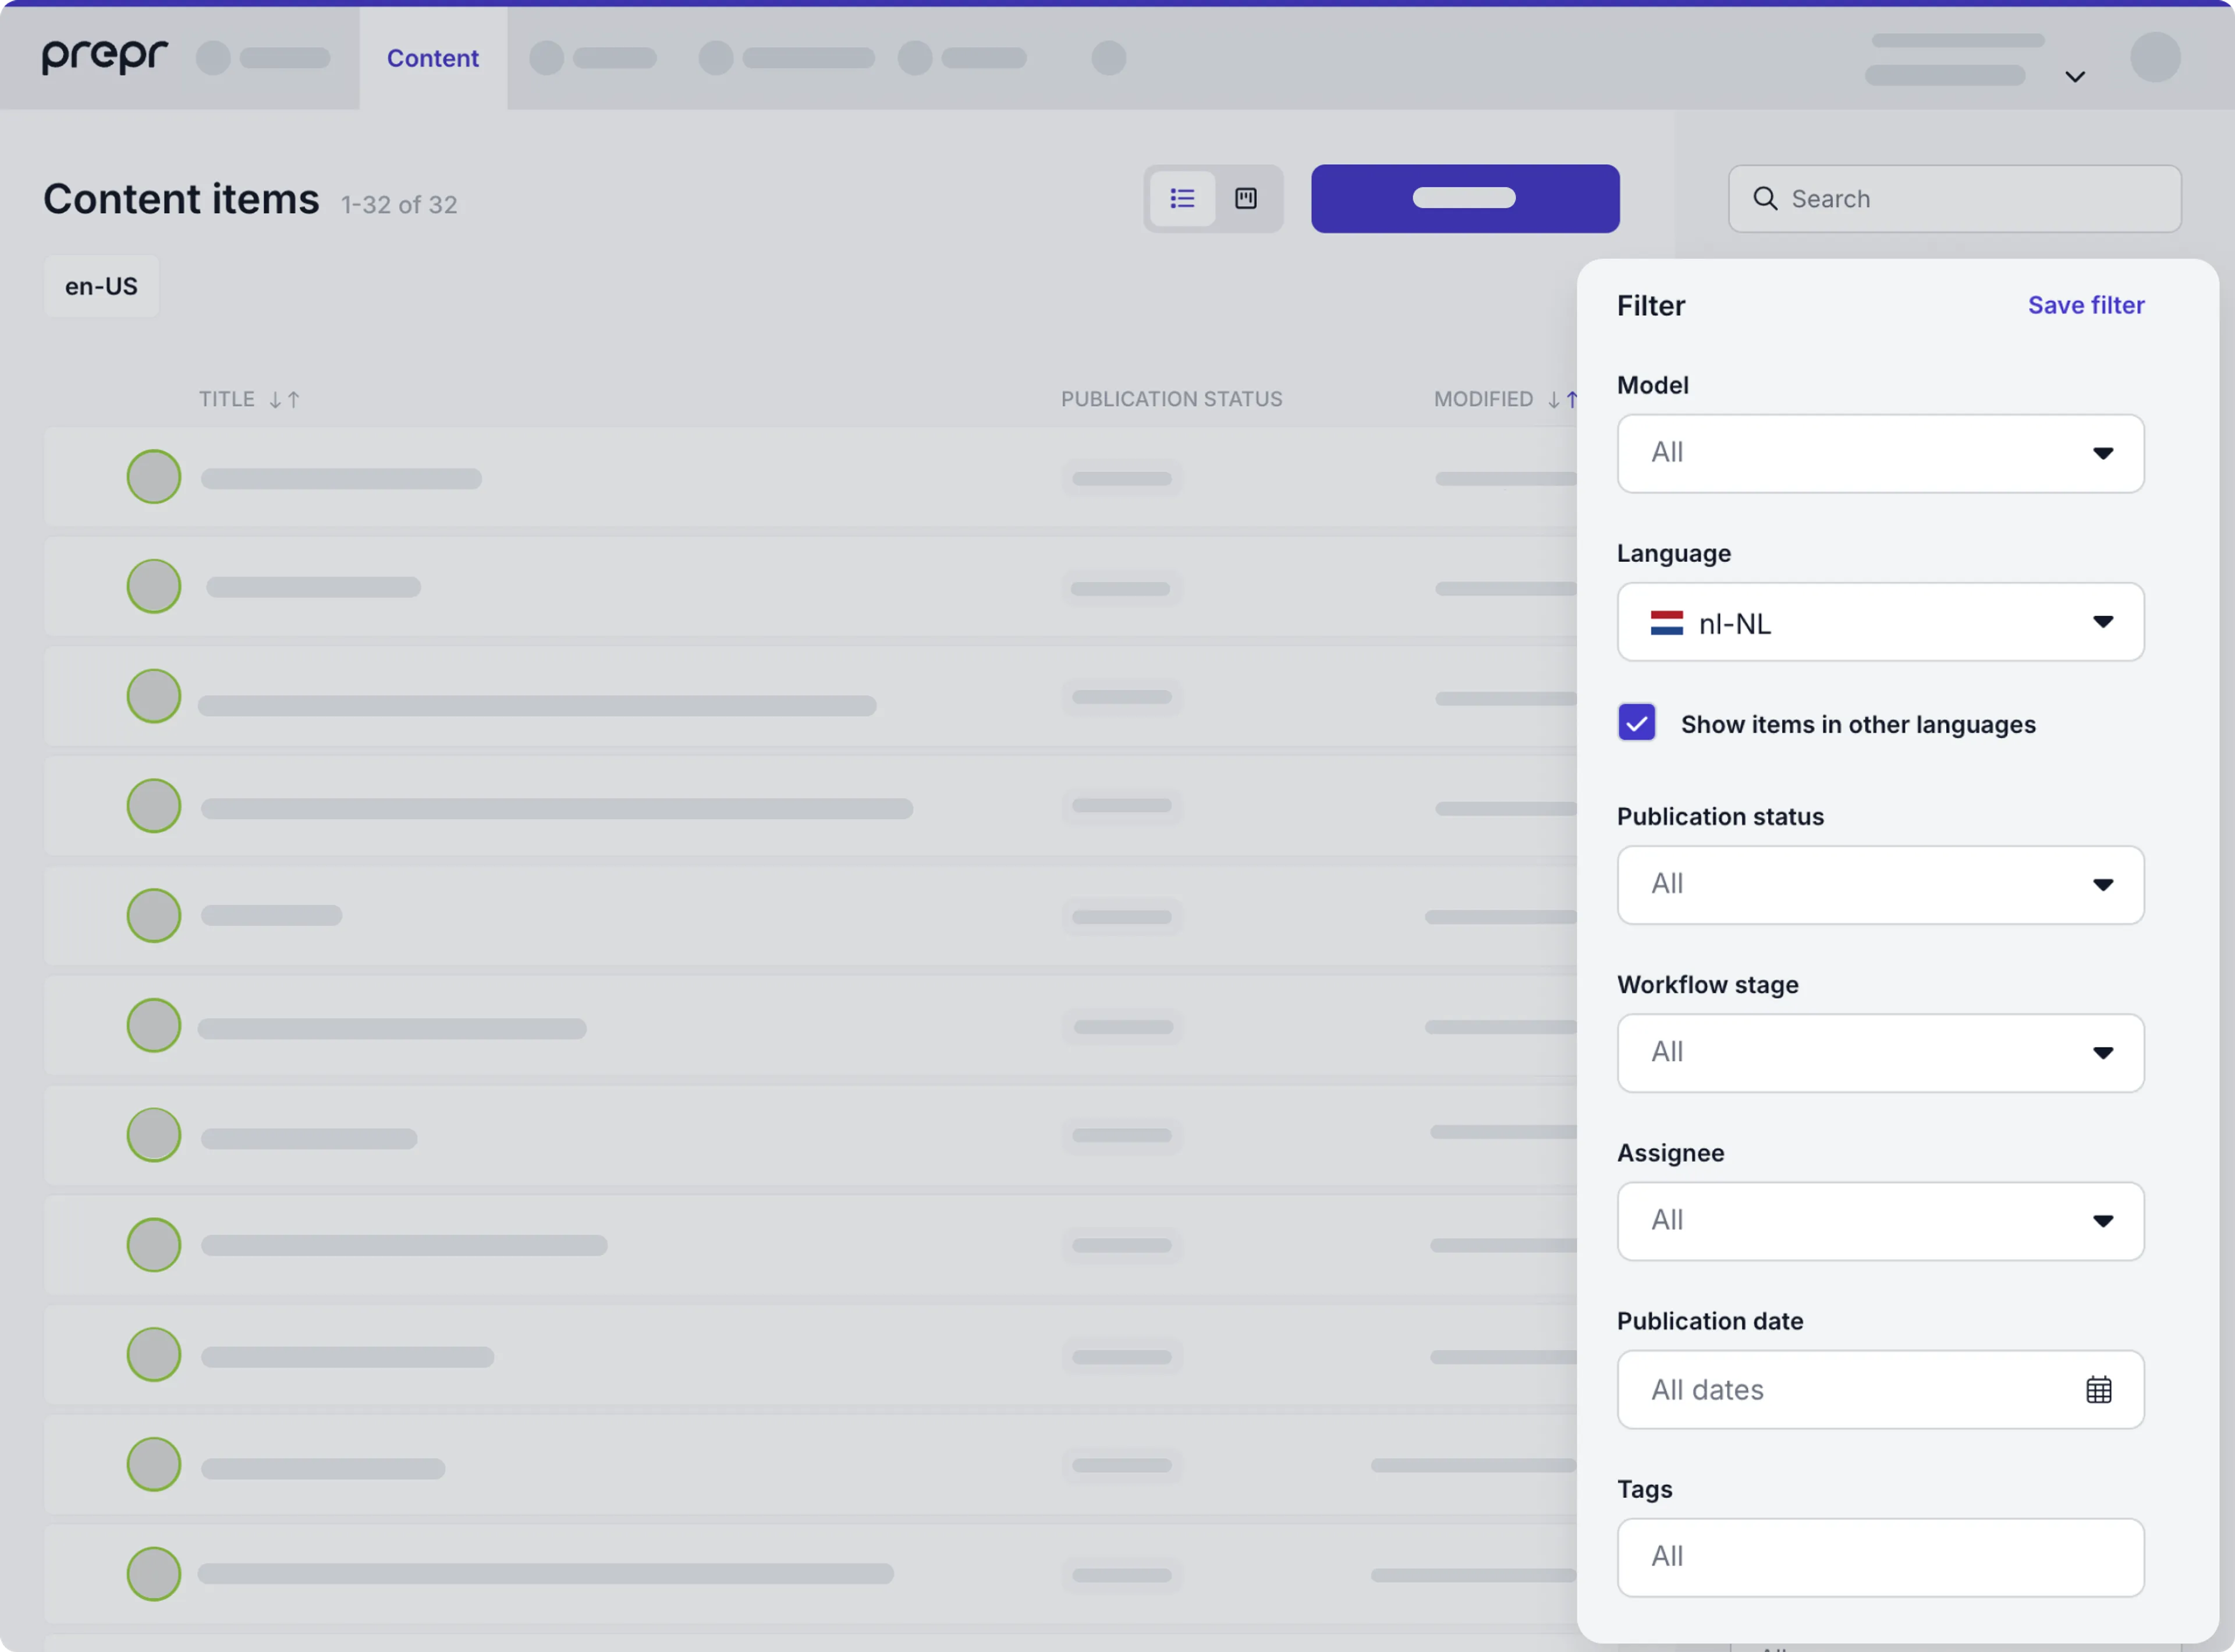Click the highlighted blue action button

click(x=1464, y=198)
